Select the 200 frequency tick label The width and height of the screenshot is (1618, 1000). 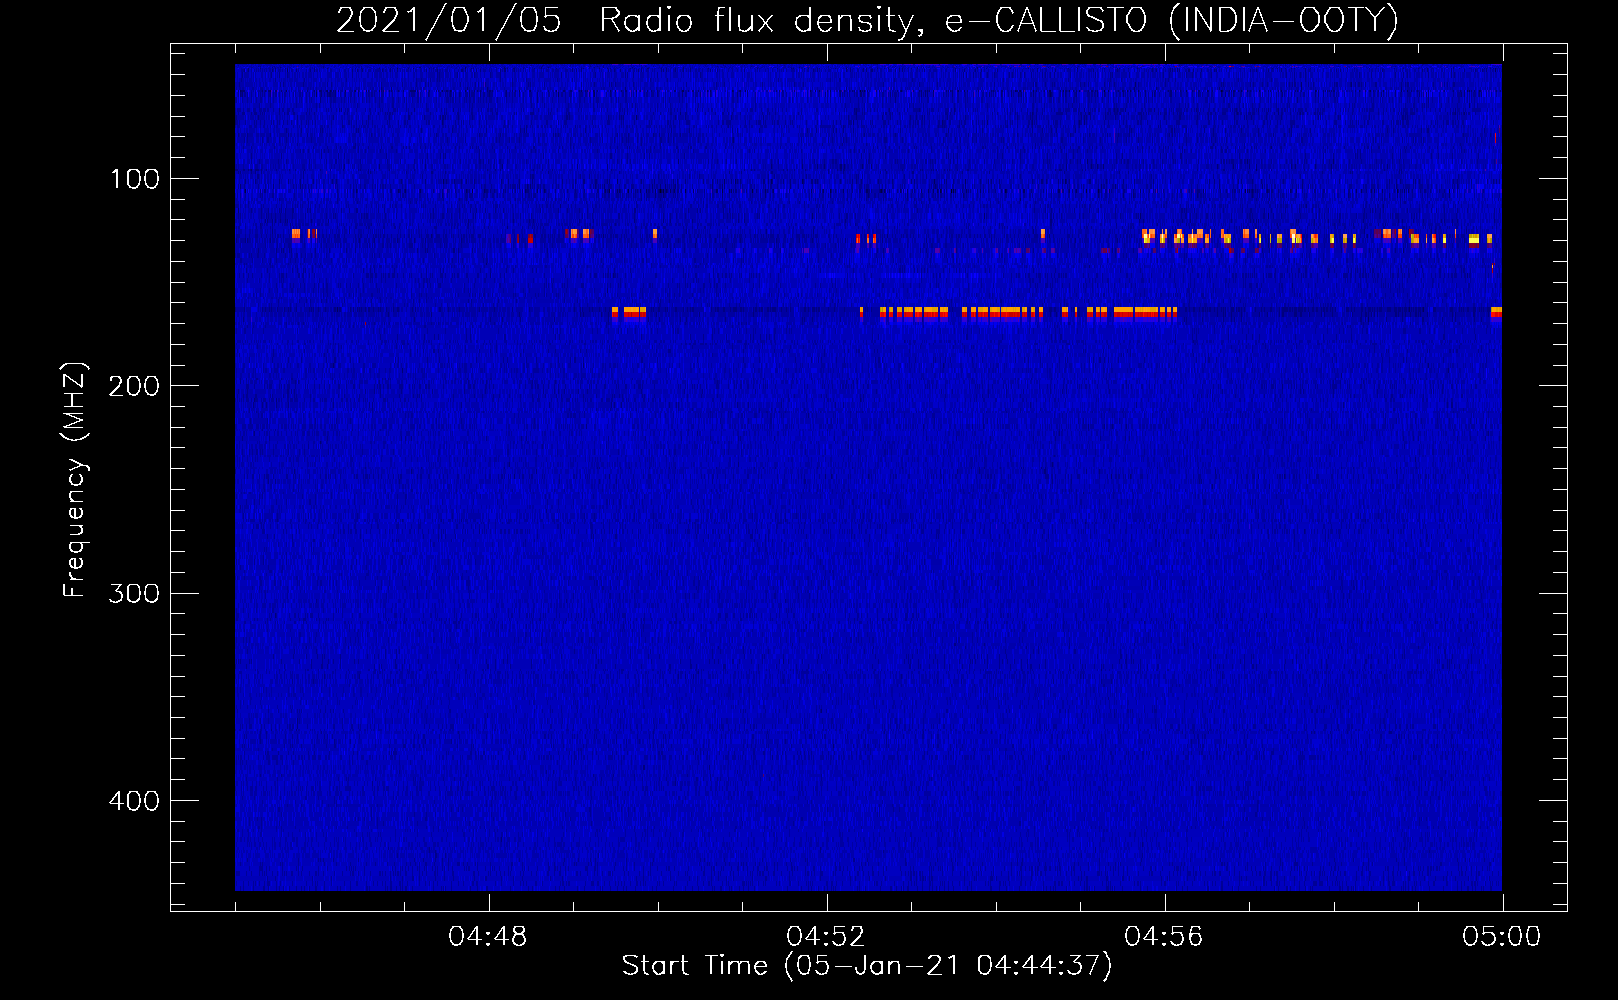pos(135,386)
